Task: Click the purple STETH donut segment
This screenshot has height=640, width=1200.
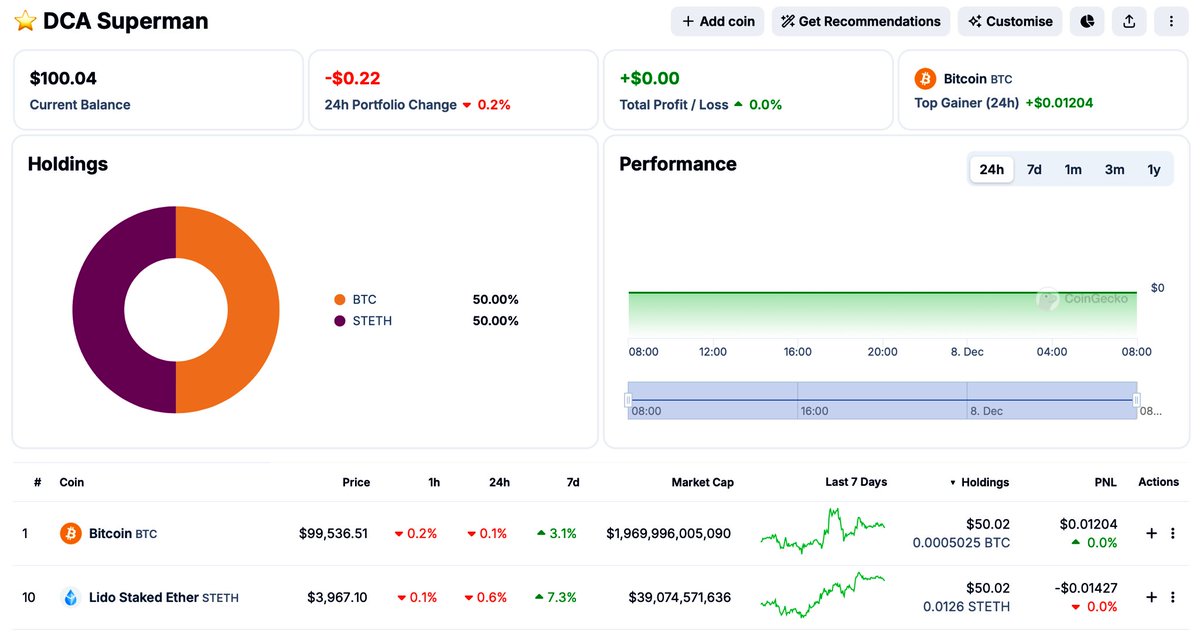Action: point(98,310)
